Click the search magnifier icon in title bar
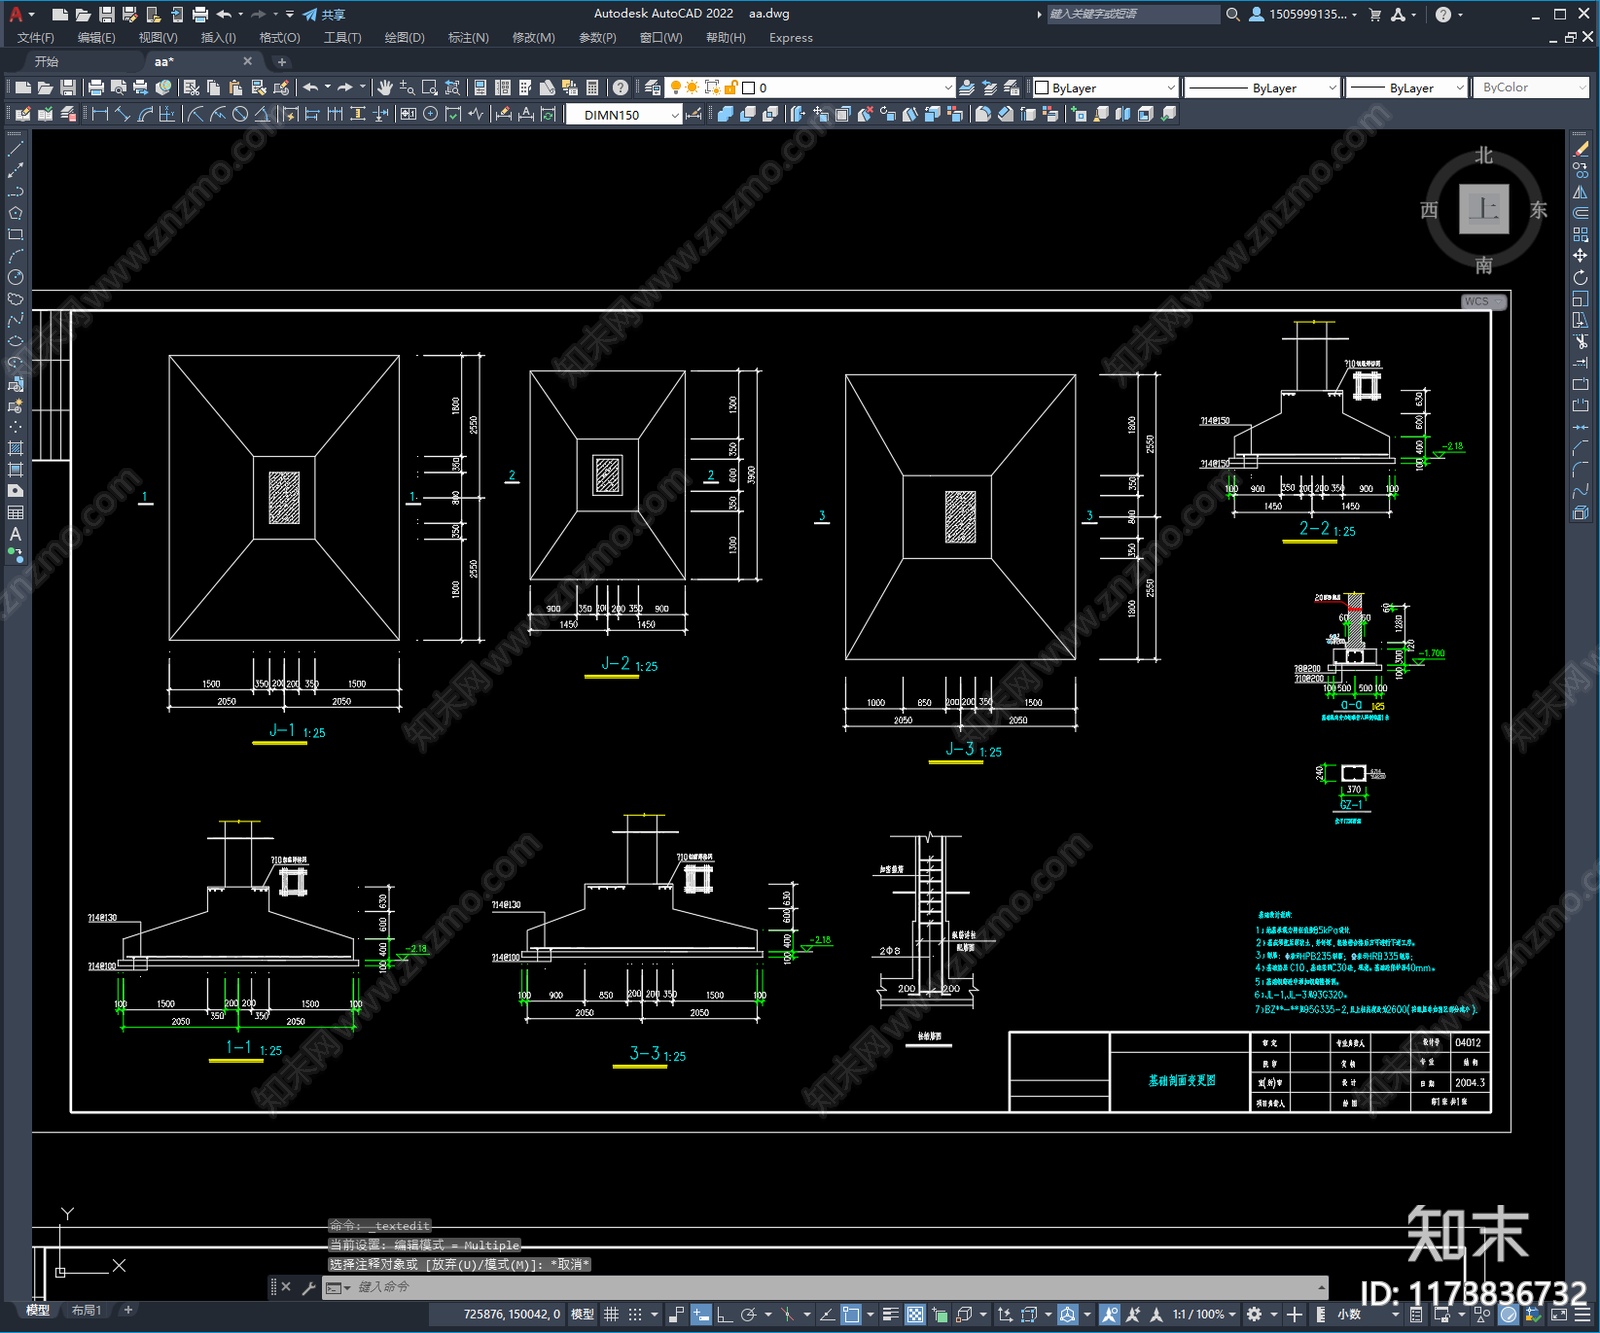Image resolution: width=1600 pixels, height=1333 pixels. tap(1233, 14)
